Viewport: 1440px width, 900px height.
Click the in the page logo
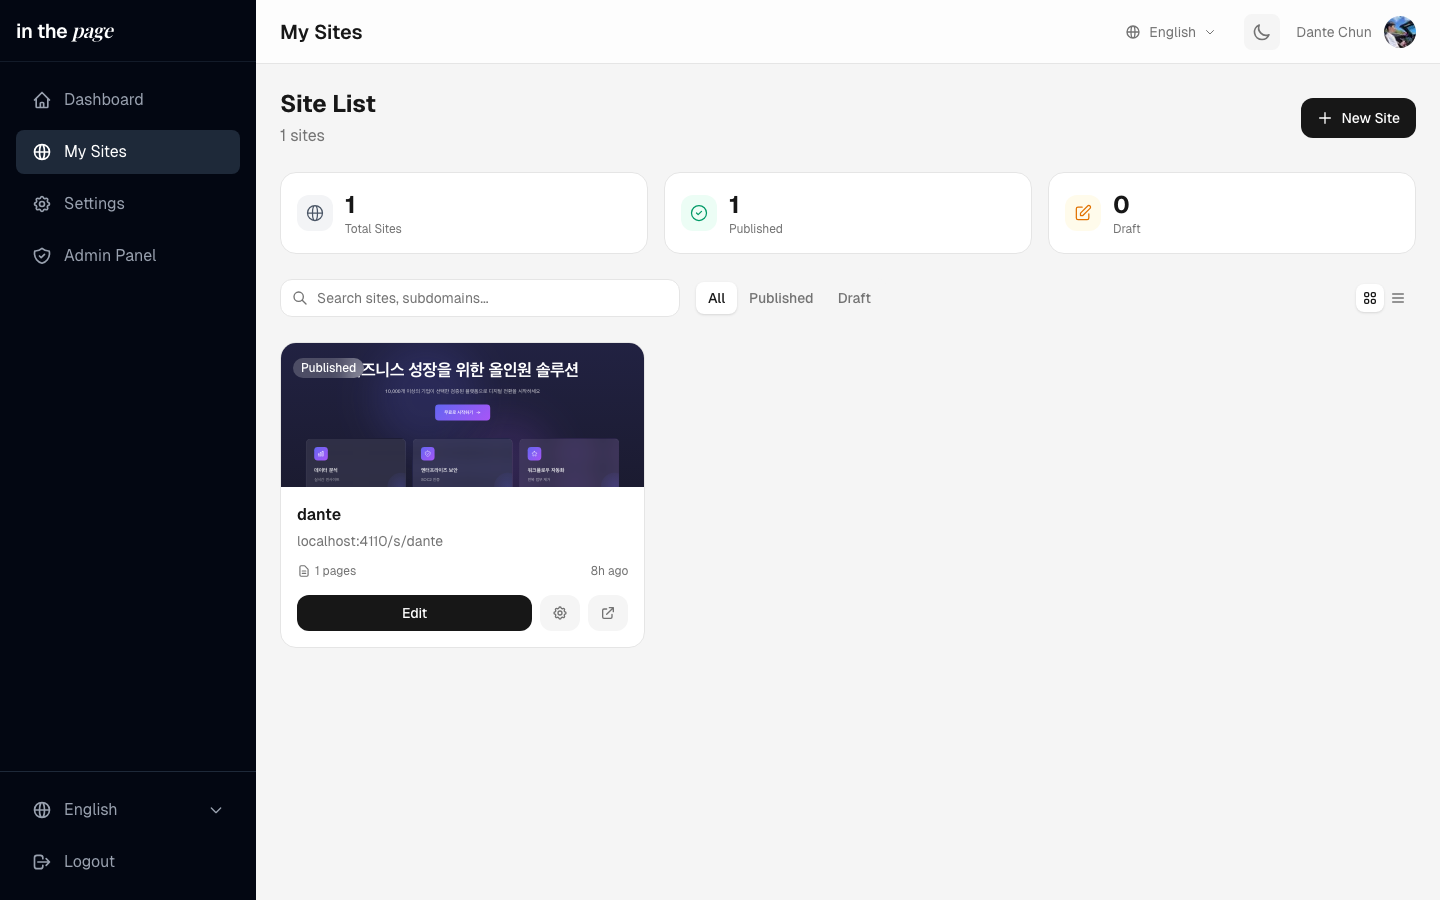(66, 32)
